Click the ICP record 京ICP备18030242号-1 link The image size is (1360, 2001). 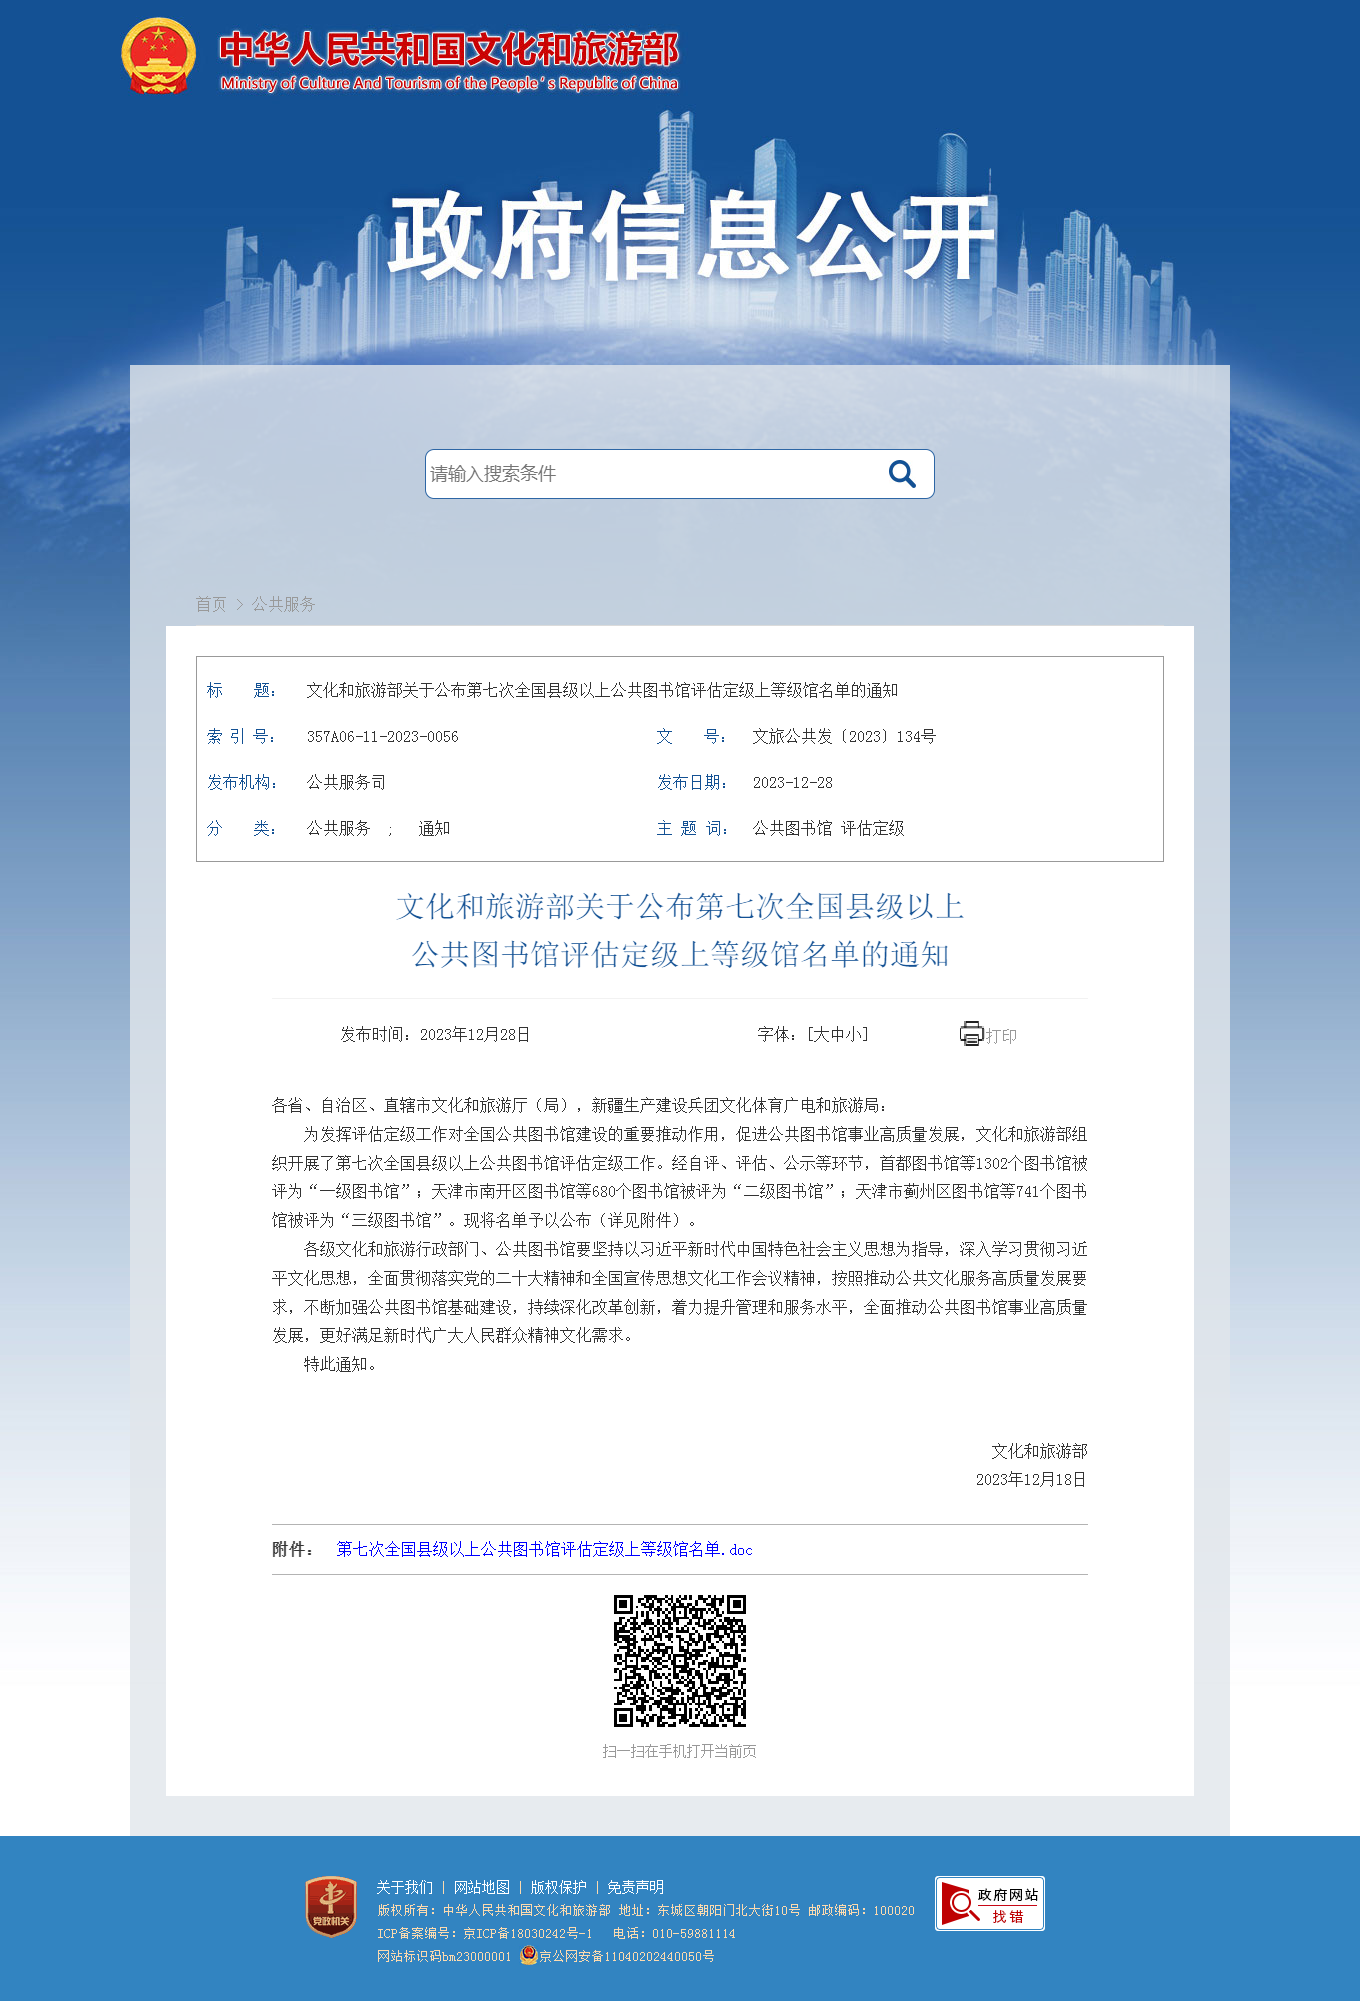tap(527, 1933)
